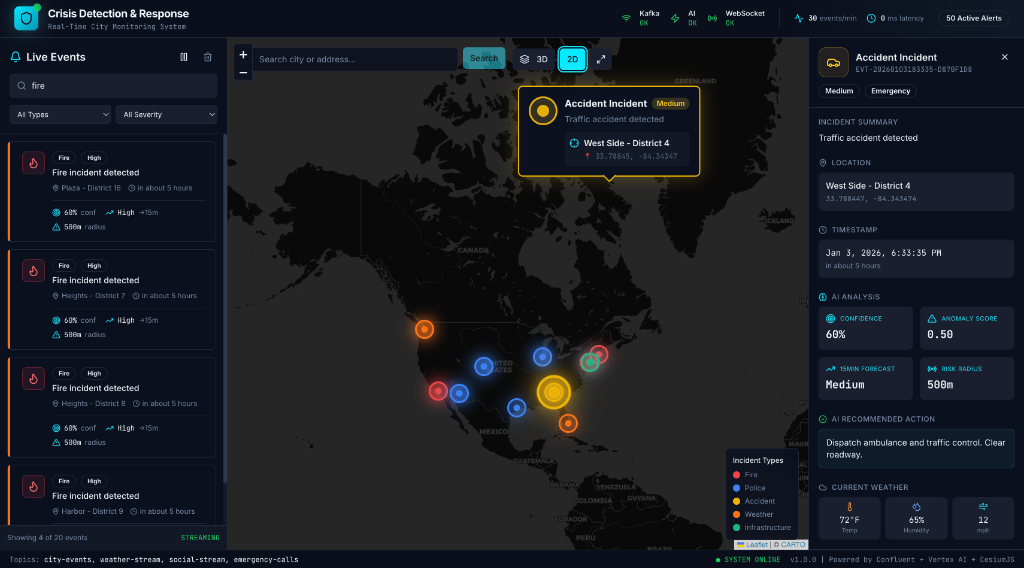Image resolution: width=1024 pixels, height=568 pixels.
Task: Open the 50 Active Alerts badge
Action: click(x=973, y=18)
